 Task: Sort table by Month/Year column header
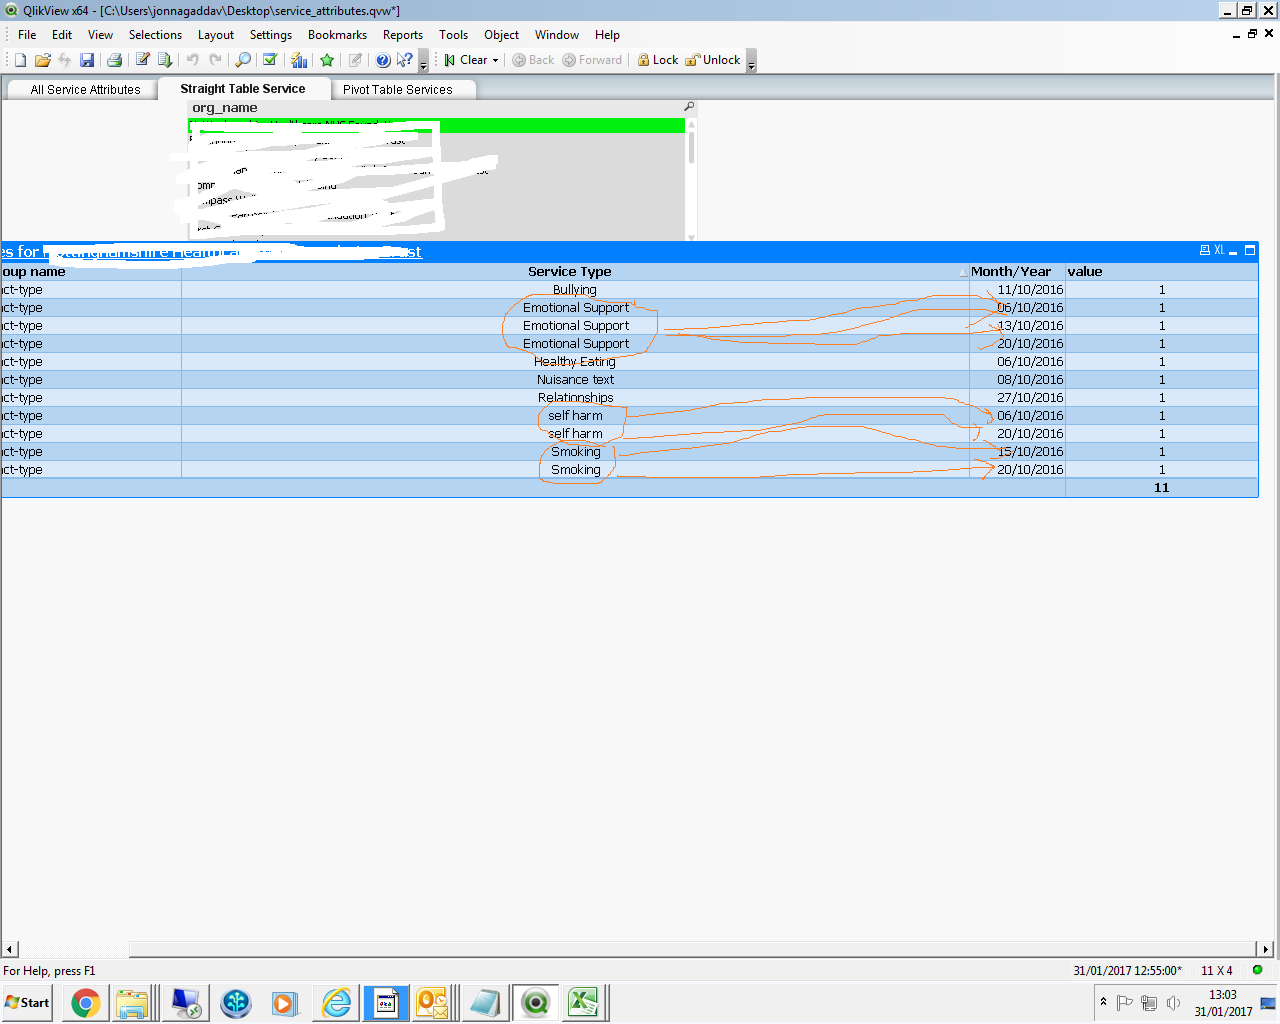(x=1011, y=271)
